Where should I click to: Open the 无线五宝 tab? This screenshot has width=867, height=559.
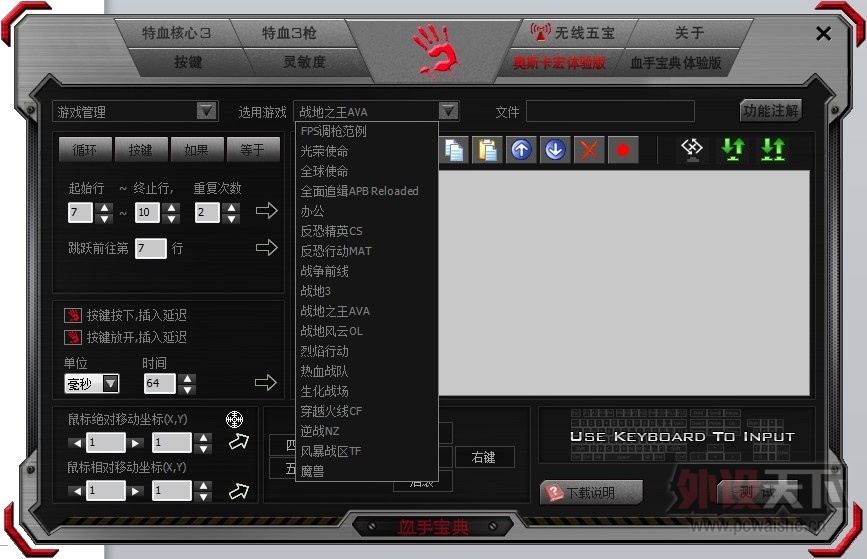click(x=575, y=33)
